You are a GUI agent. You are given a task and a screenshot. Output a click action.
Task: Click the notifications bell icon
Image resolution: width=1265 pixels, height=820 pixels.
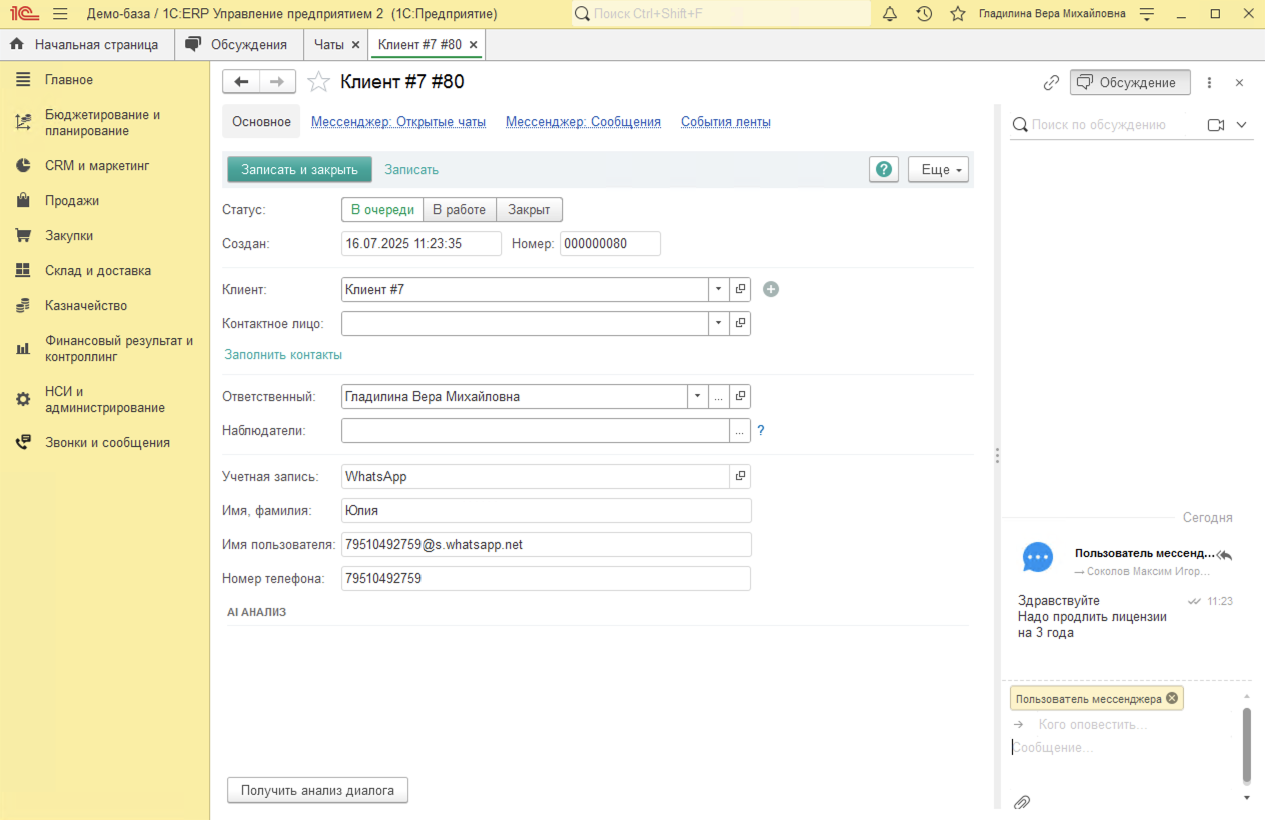[890, 14]
